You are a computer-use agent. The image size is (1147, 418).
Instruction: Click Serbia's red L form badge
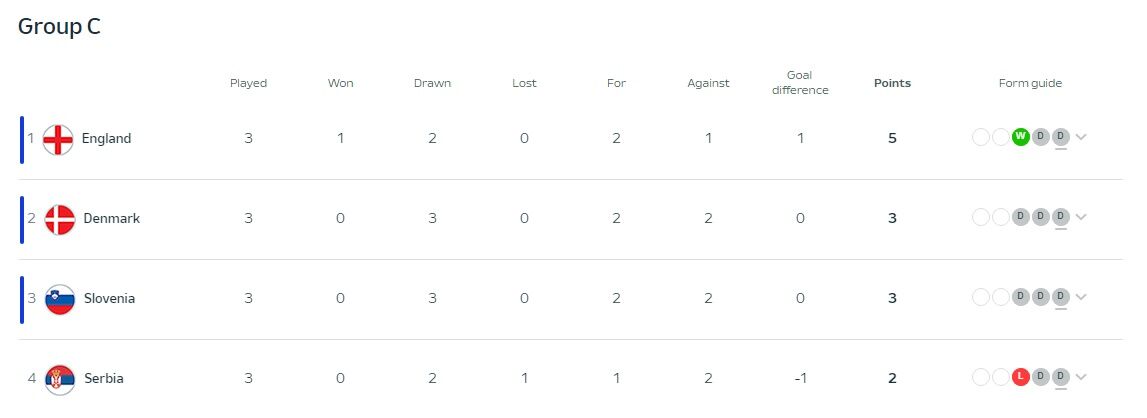click(1020, 377)
